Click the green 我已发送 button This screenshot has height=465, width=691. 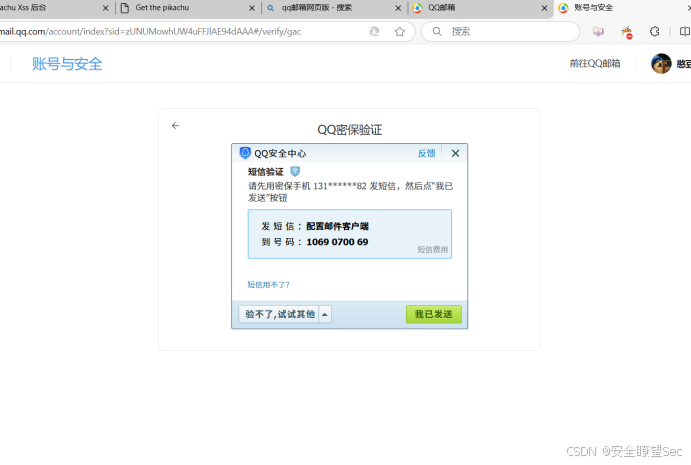click(x=434, y=314)
